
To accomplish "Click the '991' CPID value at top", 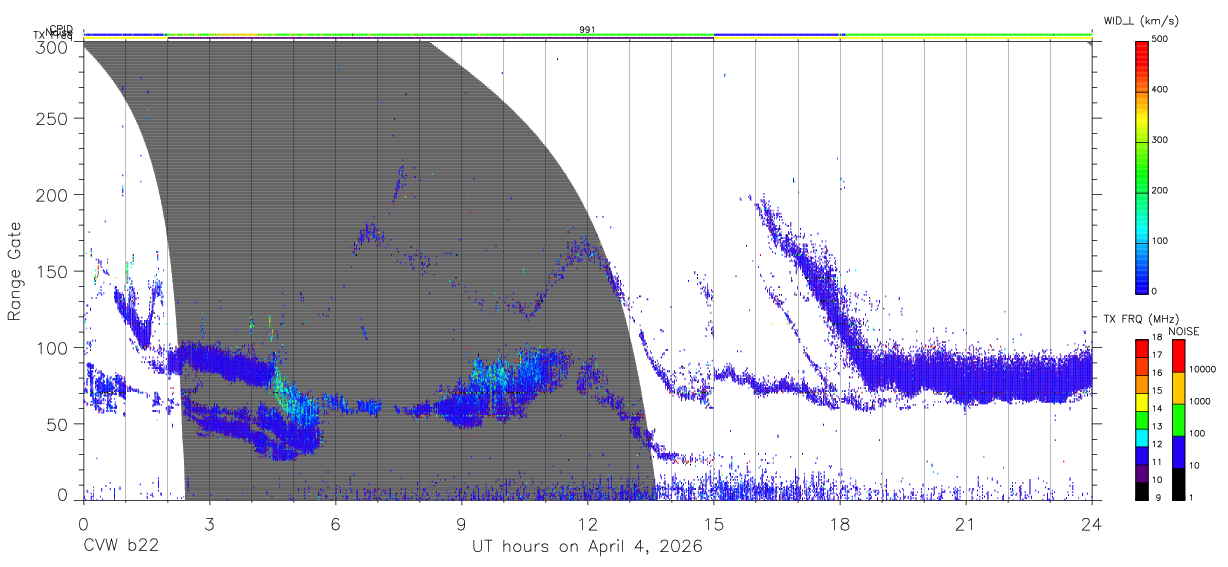I will [x=588, y=29].
